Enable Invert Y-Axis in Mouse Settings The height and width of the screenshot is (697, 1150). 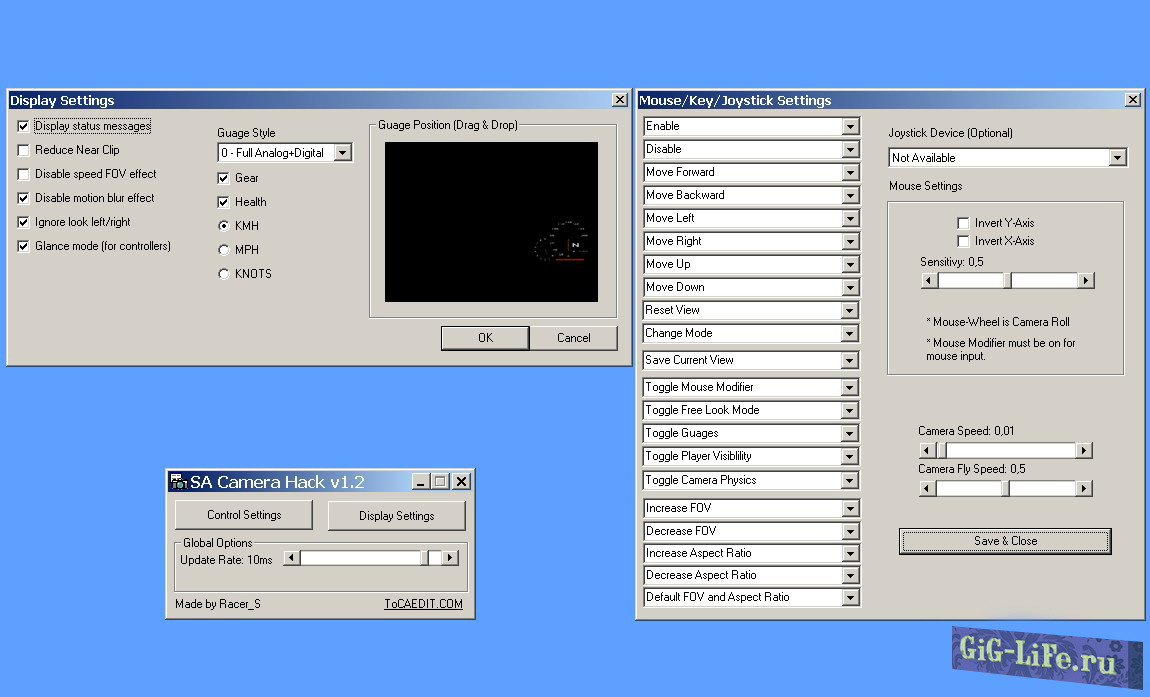click(963, 223)
